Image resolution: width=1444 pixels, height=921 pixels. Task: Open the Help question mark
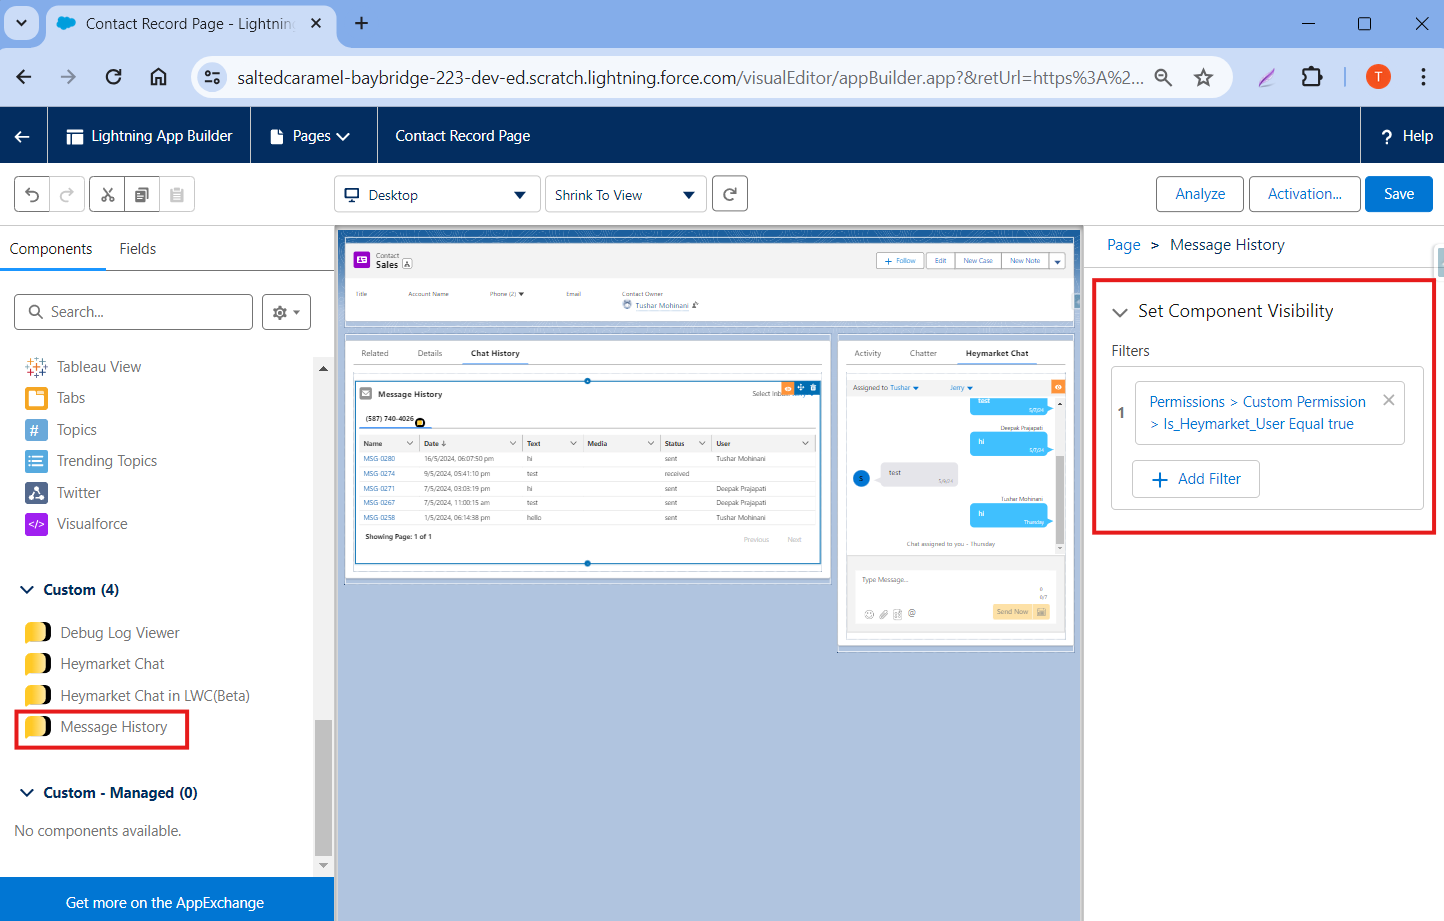click(1387, 137)
